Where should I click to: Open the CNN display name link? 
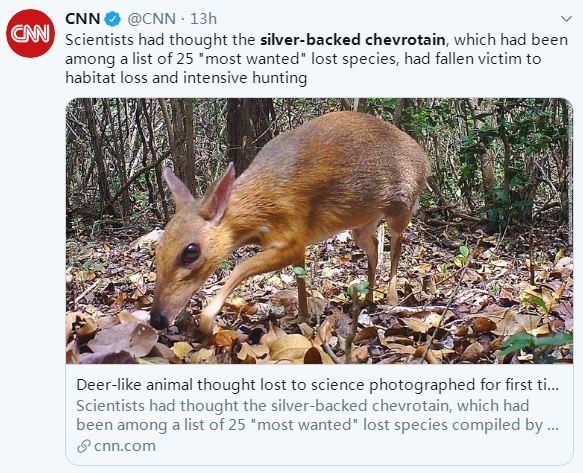83,19
